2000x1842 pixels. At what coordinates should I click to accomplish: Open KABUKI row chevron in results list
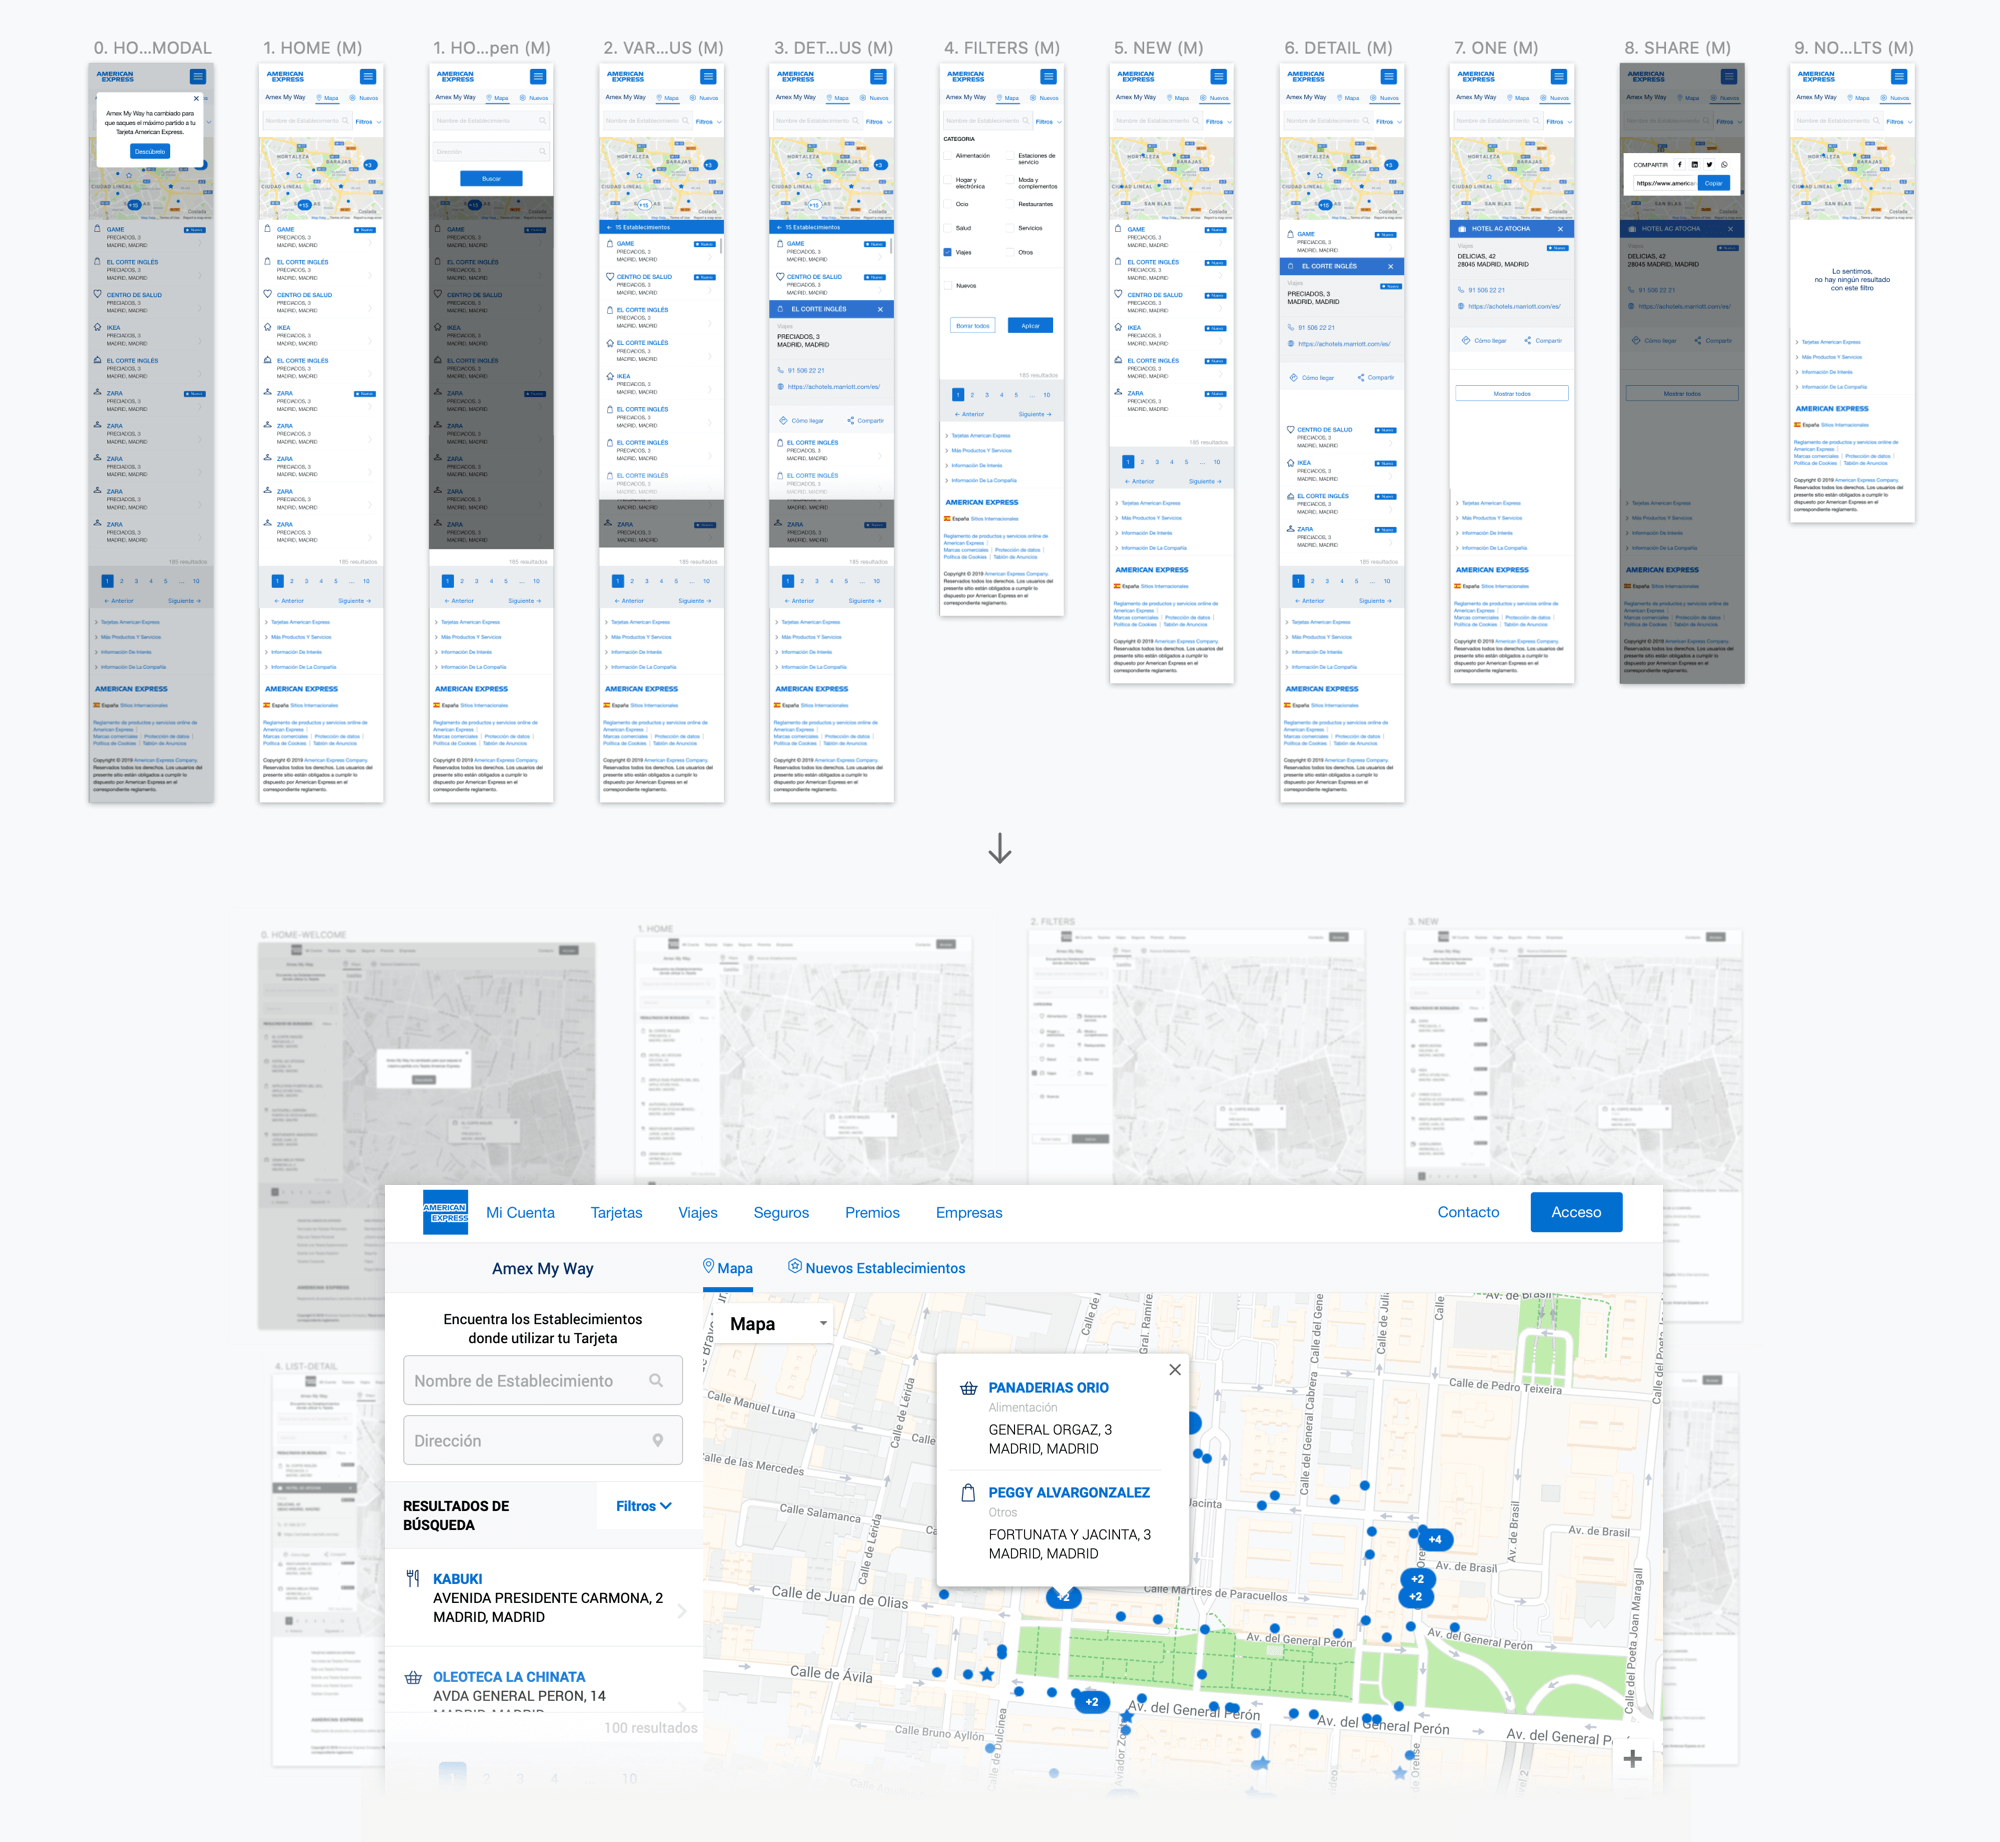point(682,1611)
